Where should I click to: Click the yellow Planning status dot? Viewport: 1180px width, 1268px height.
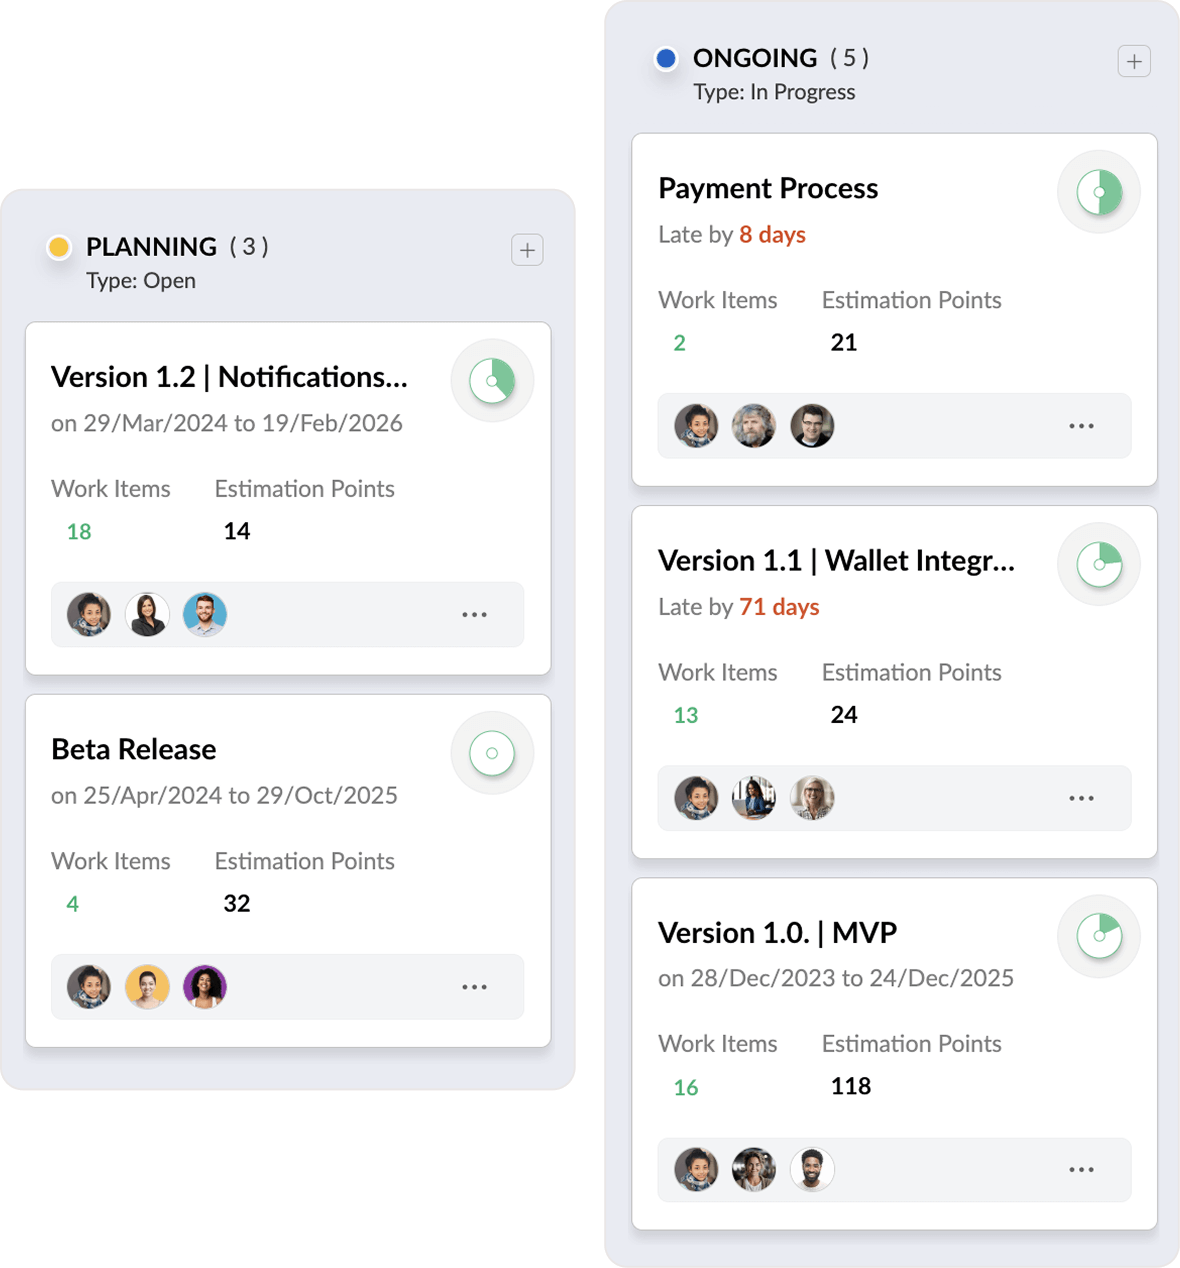[59, 247]
